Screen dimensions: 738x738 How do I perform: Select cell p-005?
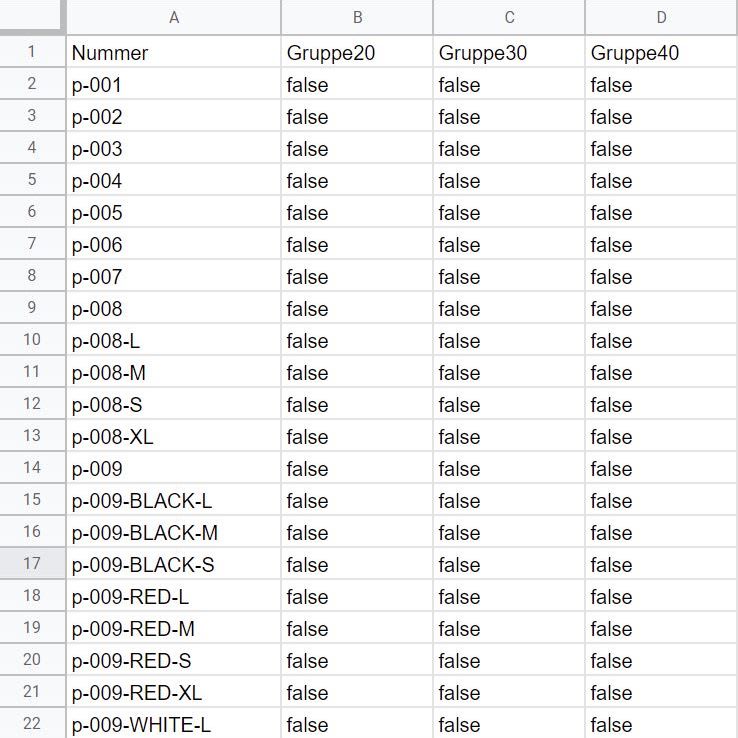pyautogui.click(x=174, y=212)
